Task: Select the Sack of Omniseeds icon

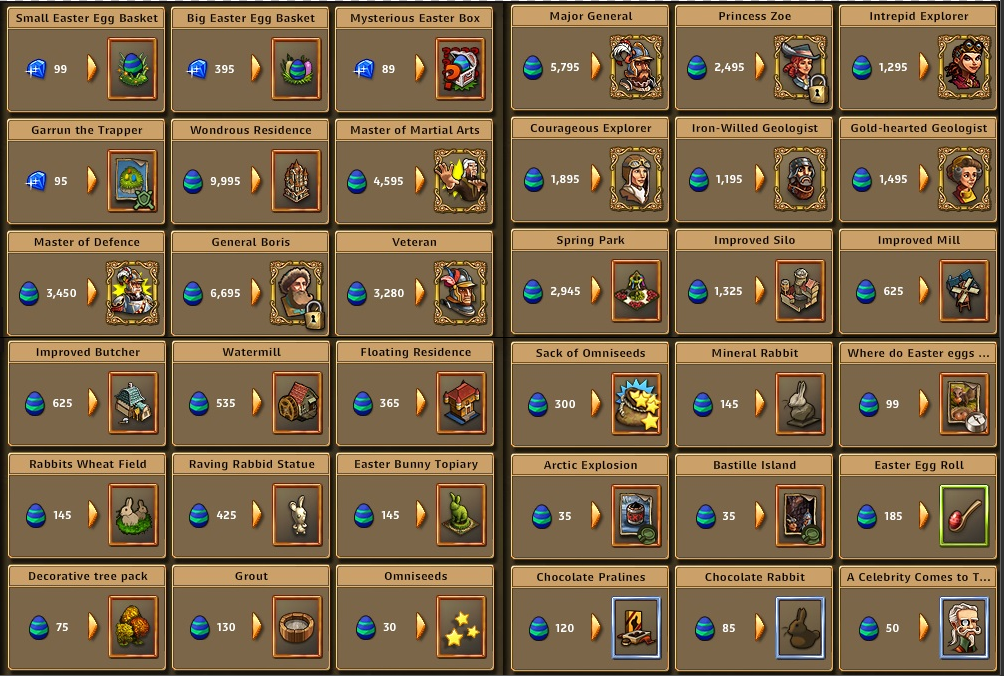Action: tap(636, 404)
